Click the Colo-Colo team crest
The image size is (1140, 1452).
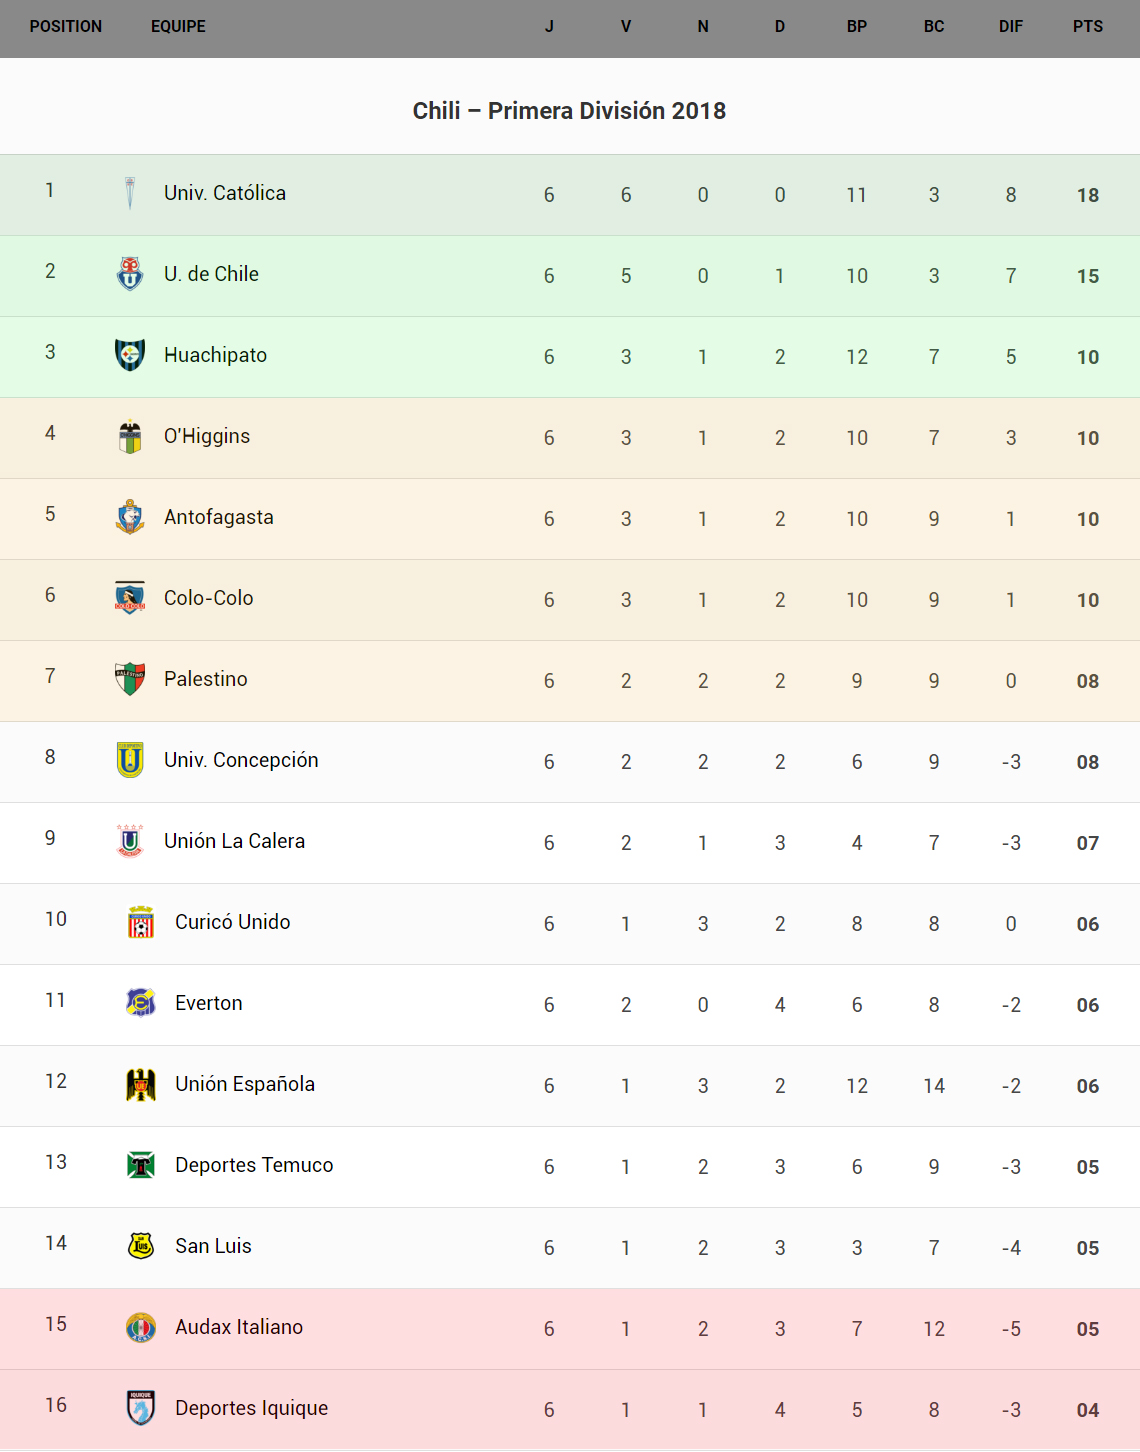pyautogui.click(x=130, y=598)
